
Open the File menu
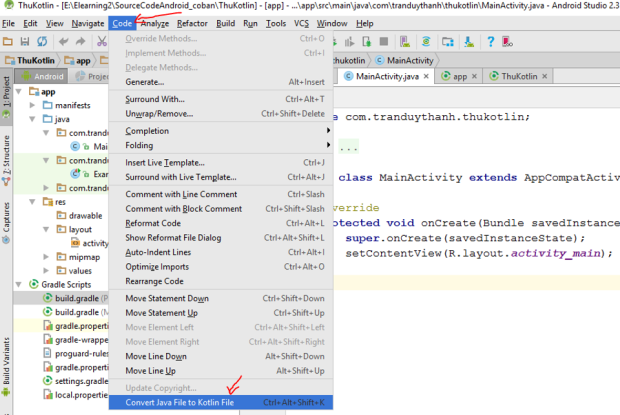tap(8, 24)
